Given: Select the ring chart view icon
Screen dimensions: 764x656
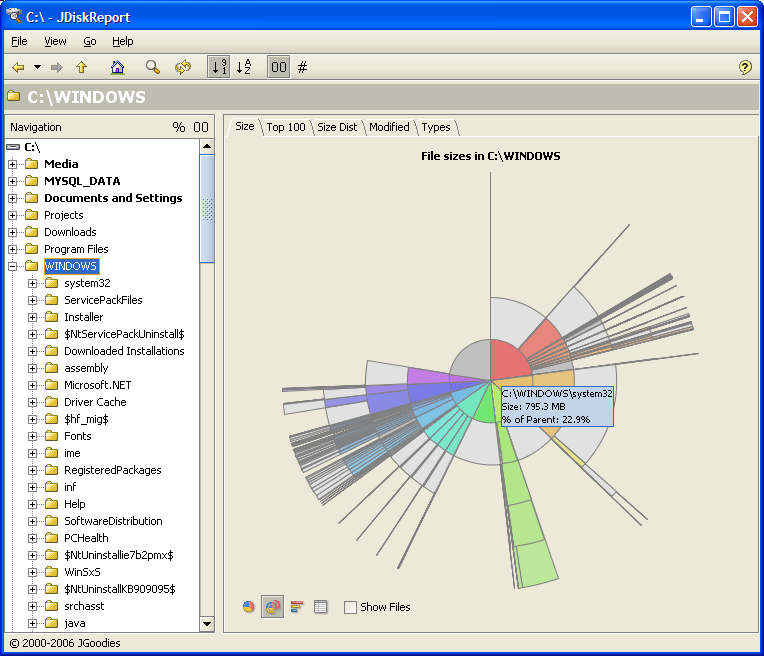Looking at the screenshot, I should [272, 607].
